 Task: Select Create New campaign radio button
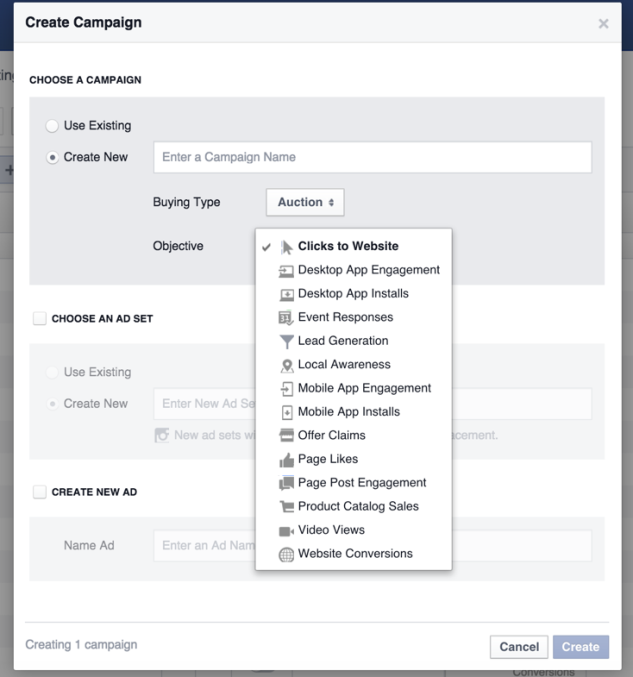tap(52, 158)
